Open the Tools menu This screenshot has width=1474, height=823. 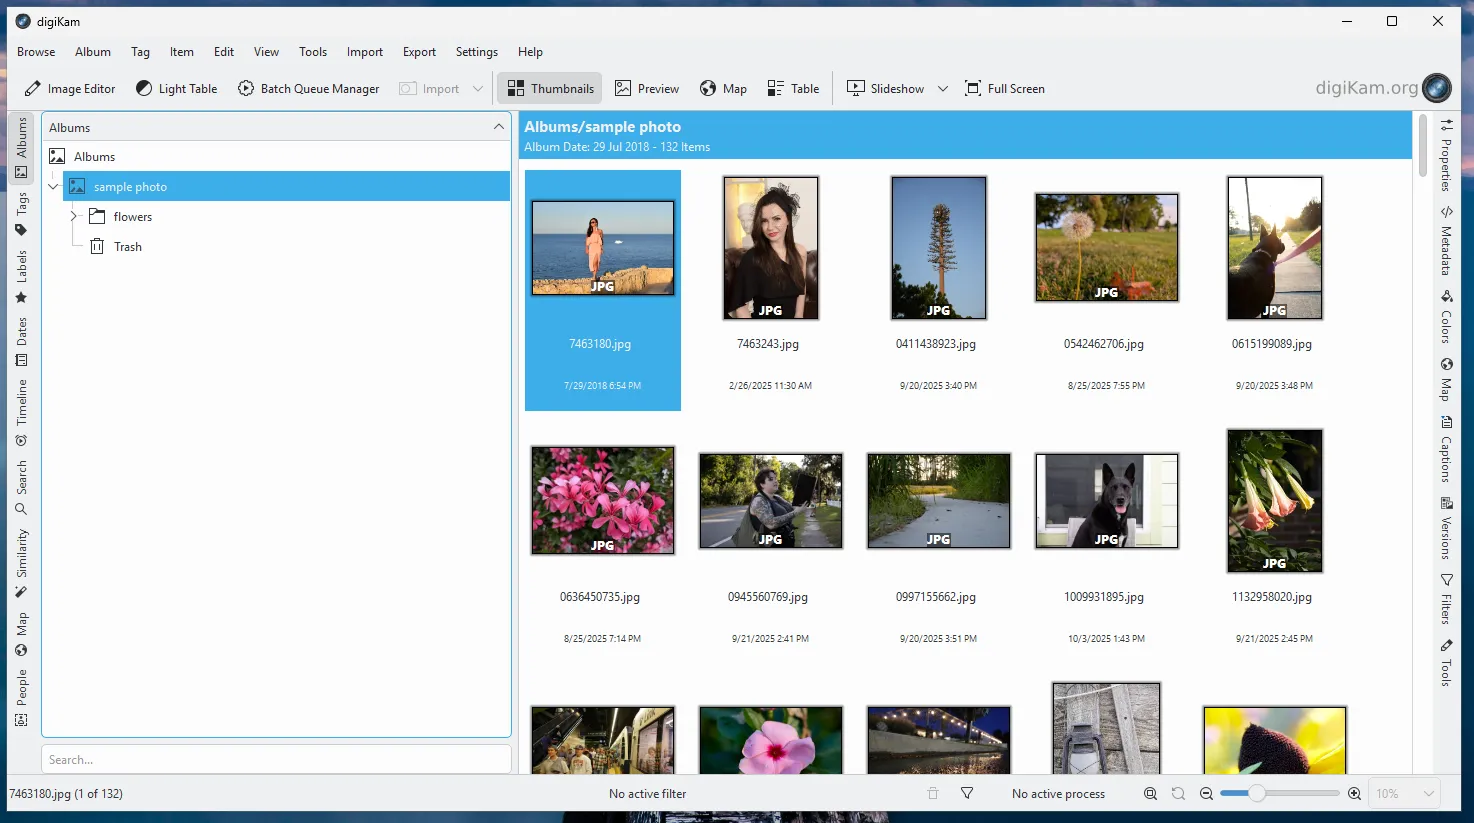(x=312, y=51)
